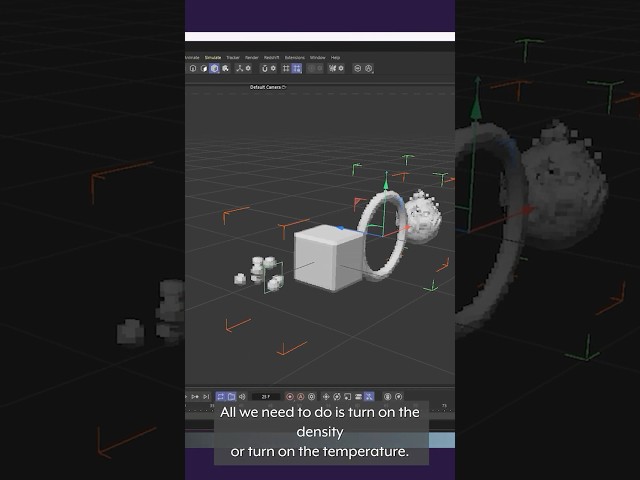
Task: Open the Help menu
Action: tap(335, 58)
